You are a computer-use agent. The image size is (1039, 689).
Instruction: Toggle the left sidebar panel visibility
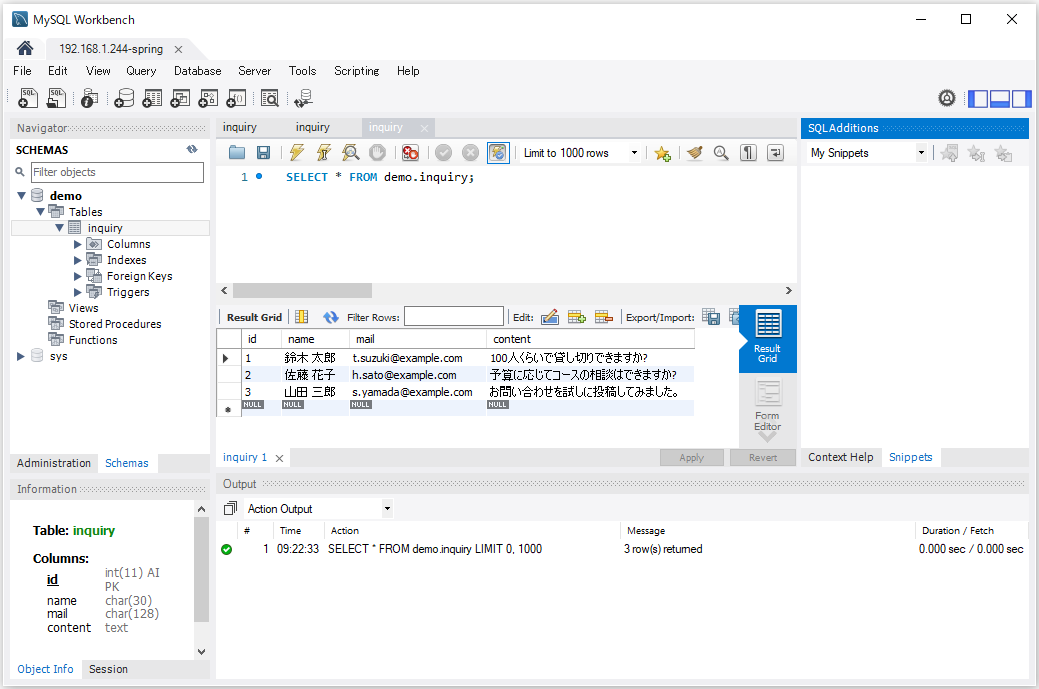(x=978, y=98)
